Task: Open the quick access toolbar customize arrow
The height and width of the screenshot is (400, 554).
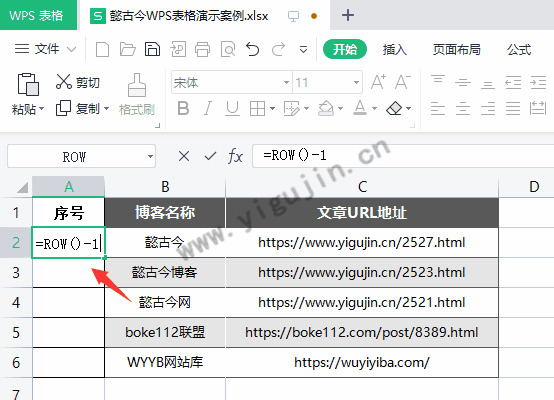Action: 303,49
